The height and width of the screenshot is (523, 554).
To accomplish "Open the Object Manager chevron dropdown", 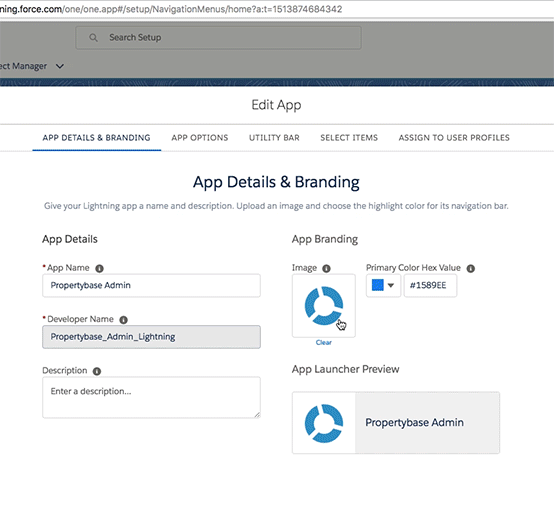I will click(x=60, y=66).
